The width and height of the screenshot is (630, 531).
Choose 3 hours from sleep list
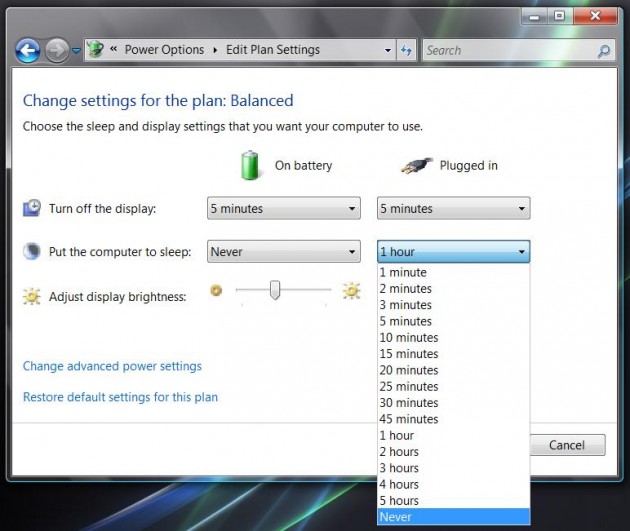pyautogui.click(x=454, y=468)
